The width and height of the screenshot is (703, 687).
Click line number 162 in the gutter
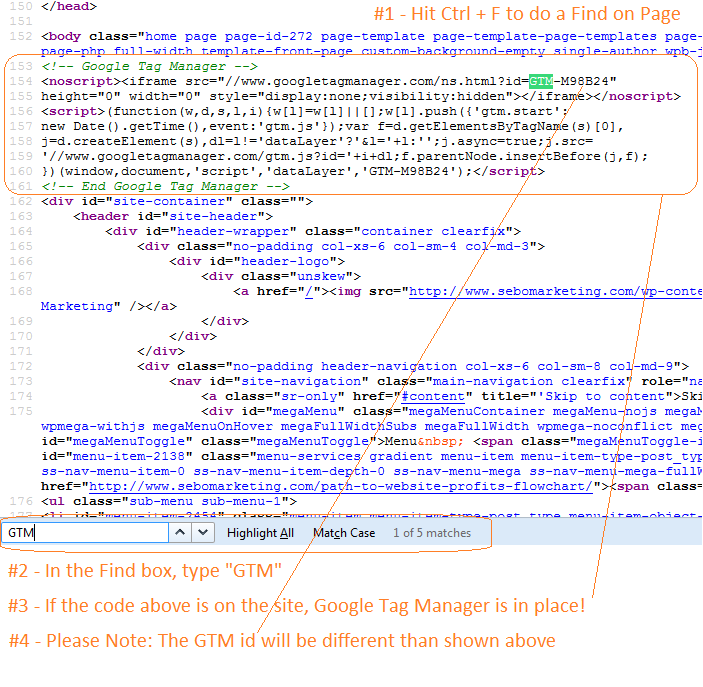pos(20,201)
